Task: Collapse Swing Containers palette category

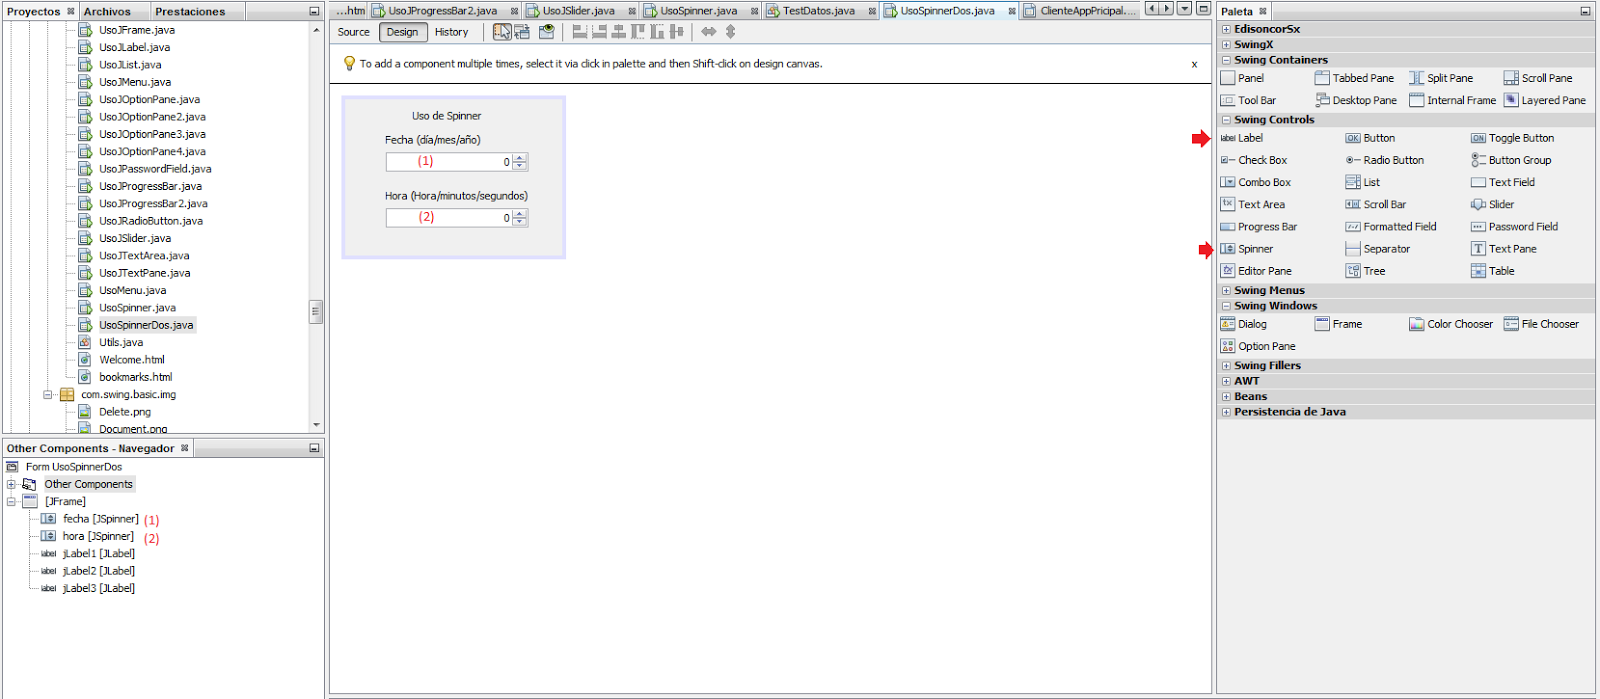Action: click(x=1226, y=60)
